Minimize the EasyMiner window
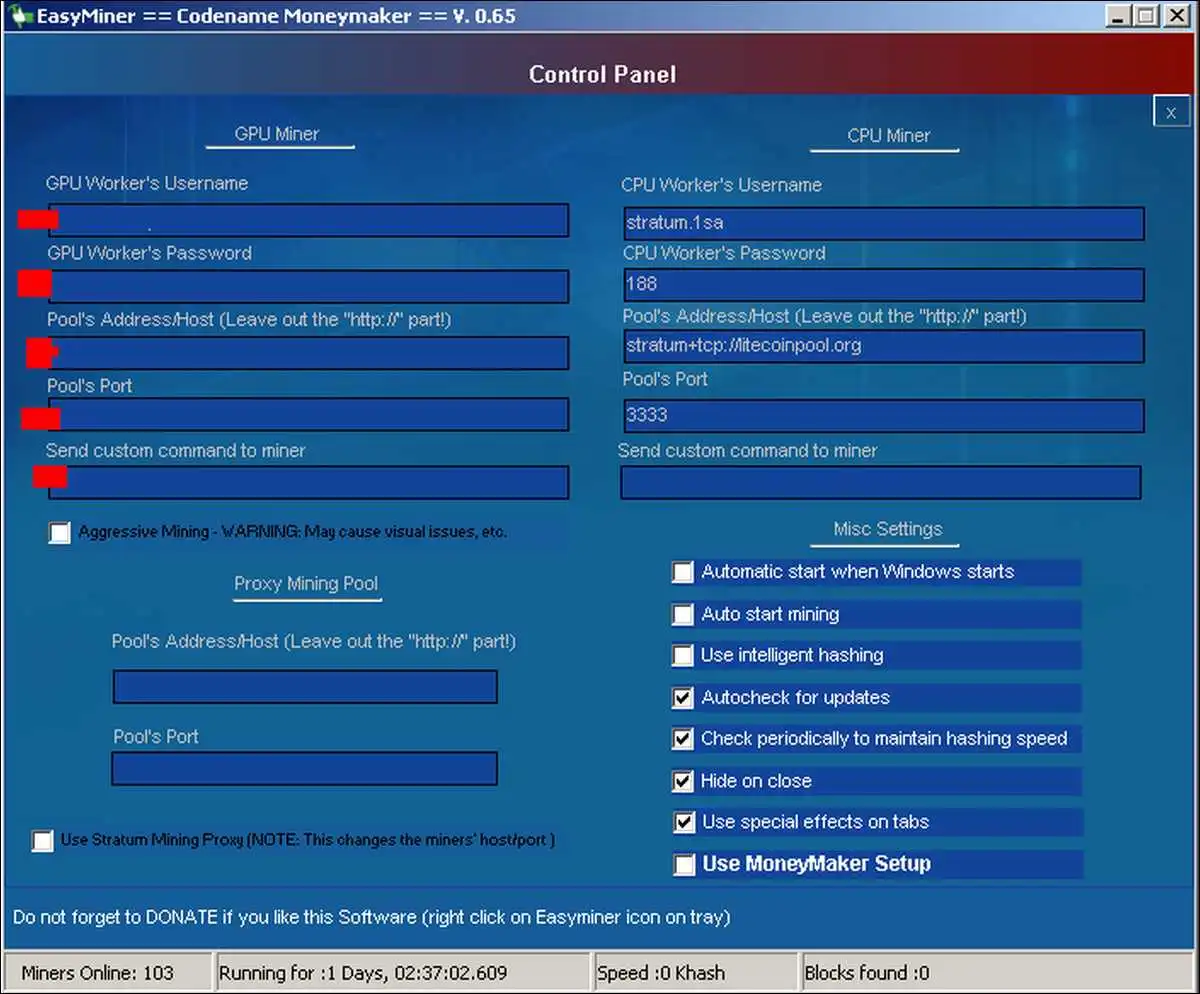Screen dimensions: 1200x994 [x=1120, y=16]
